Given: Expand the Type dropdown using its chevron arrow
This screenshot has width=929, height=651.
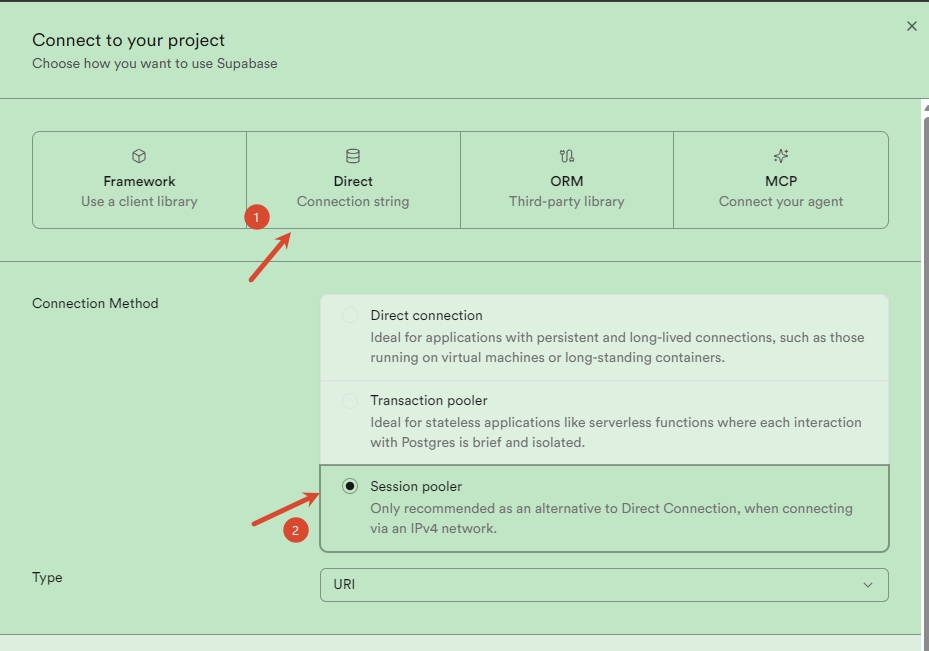Looking at the screenshot, I should (867, 585).
